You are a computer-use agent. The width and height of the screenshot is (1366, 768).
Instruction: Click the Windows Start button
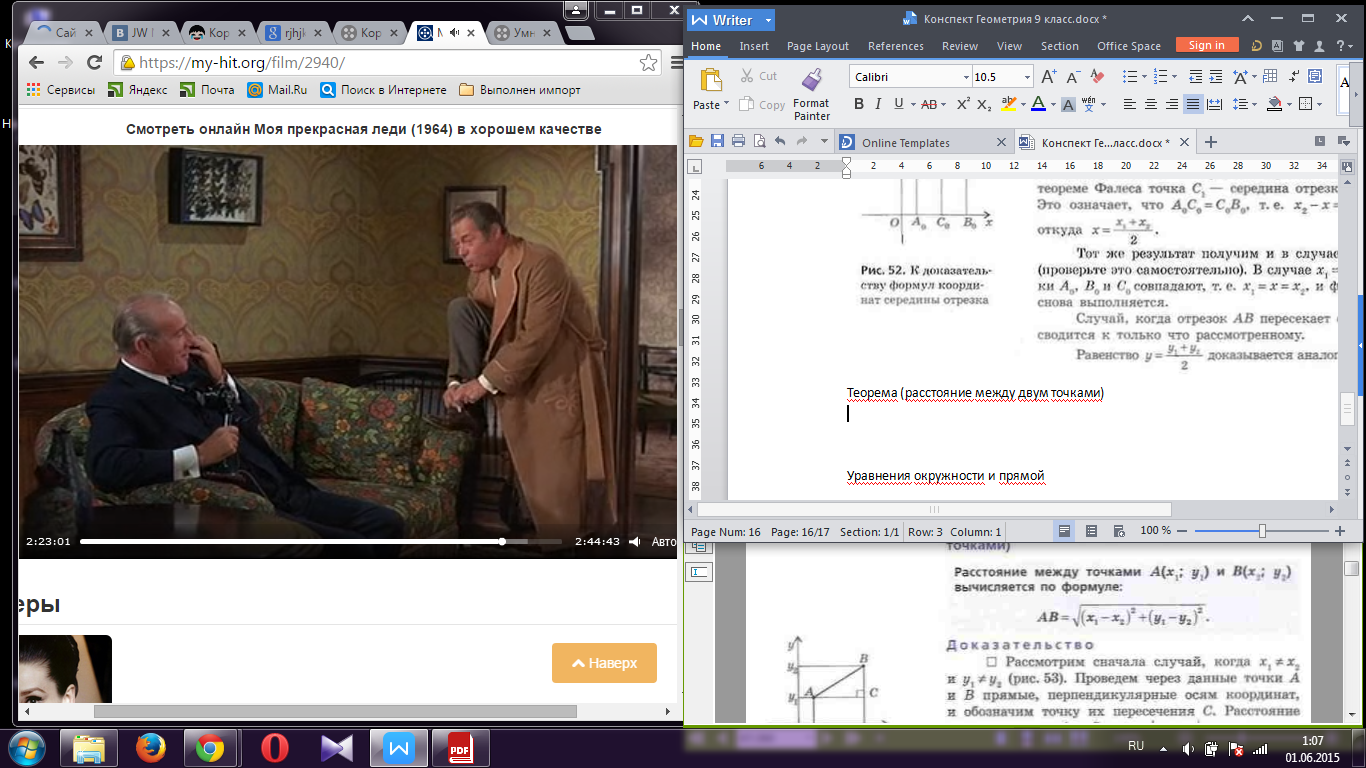[x=27, y=747]
